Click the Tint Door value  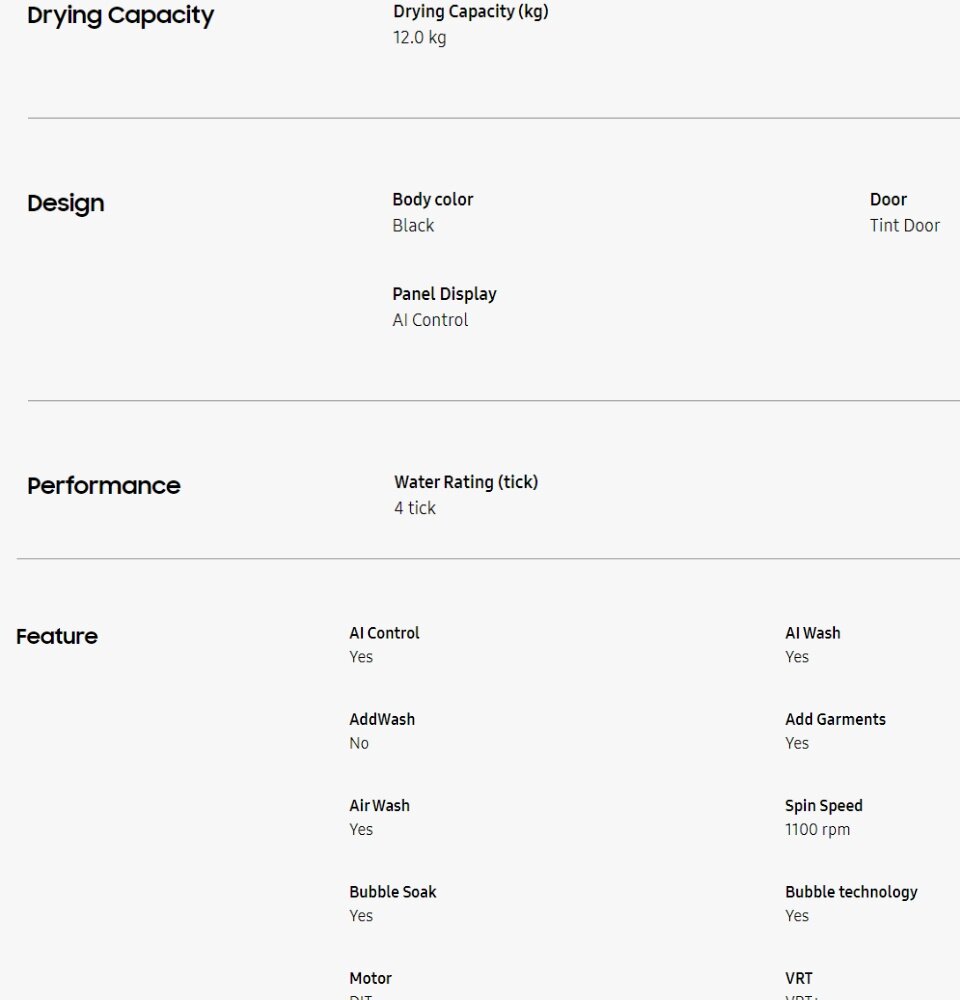(905, 226)
